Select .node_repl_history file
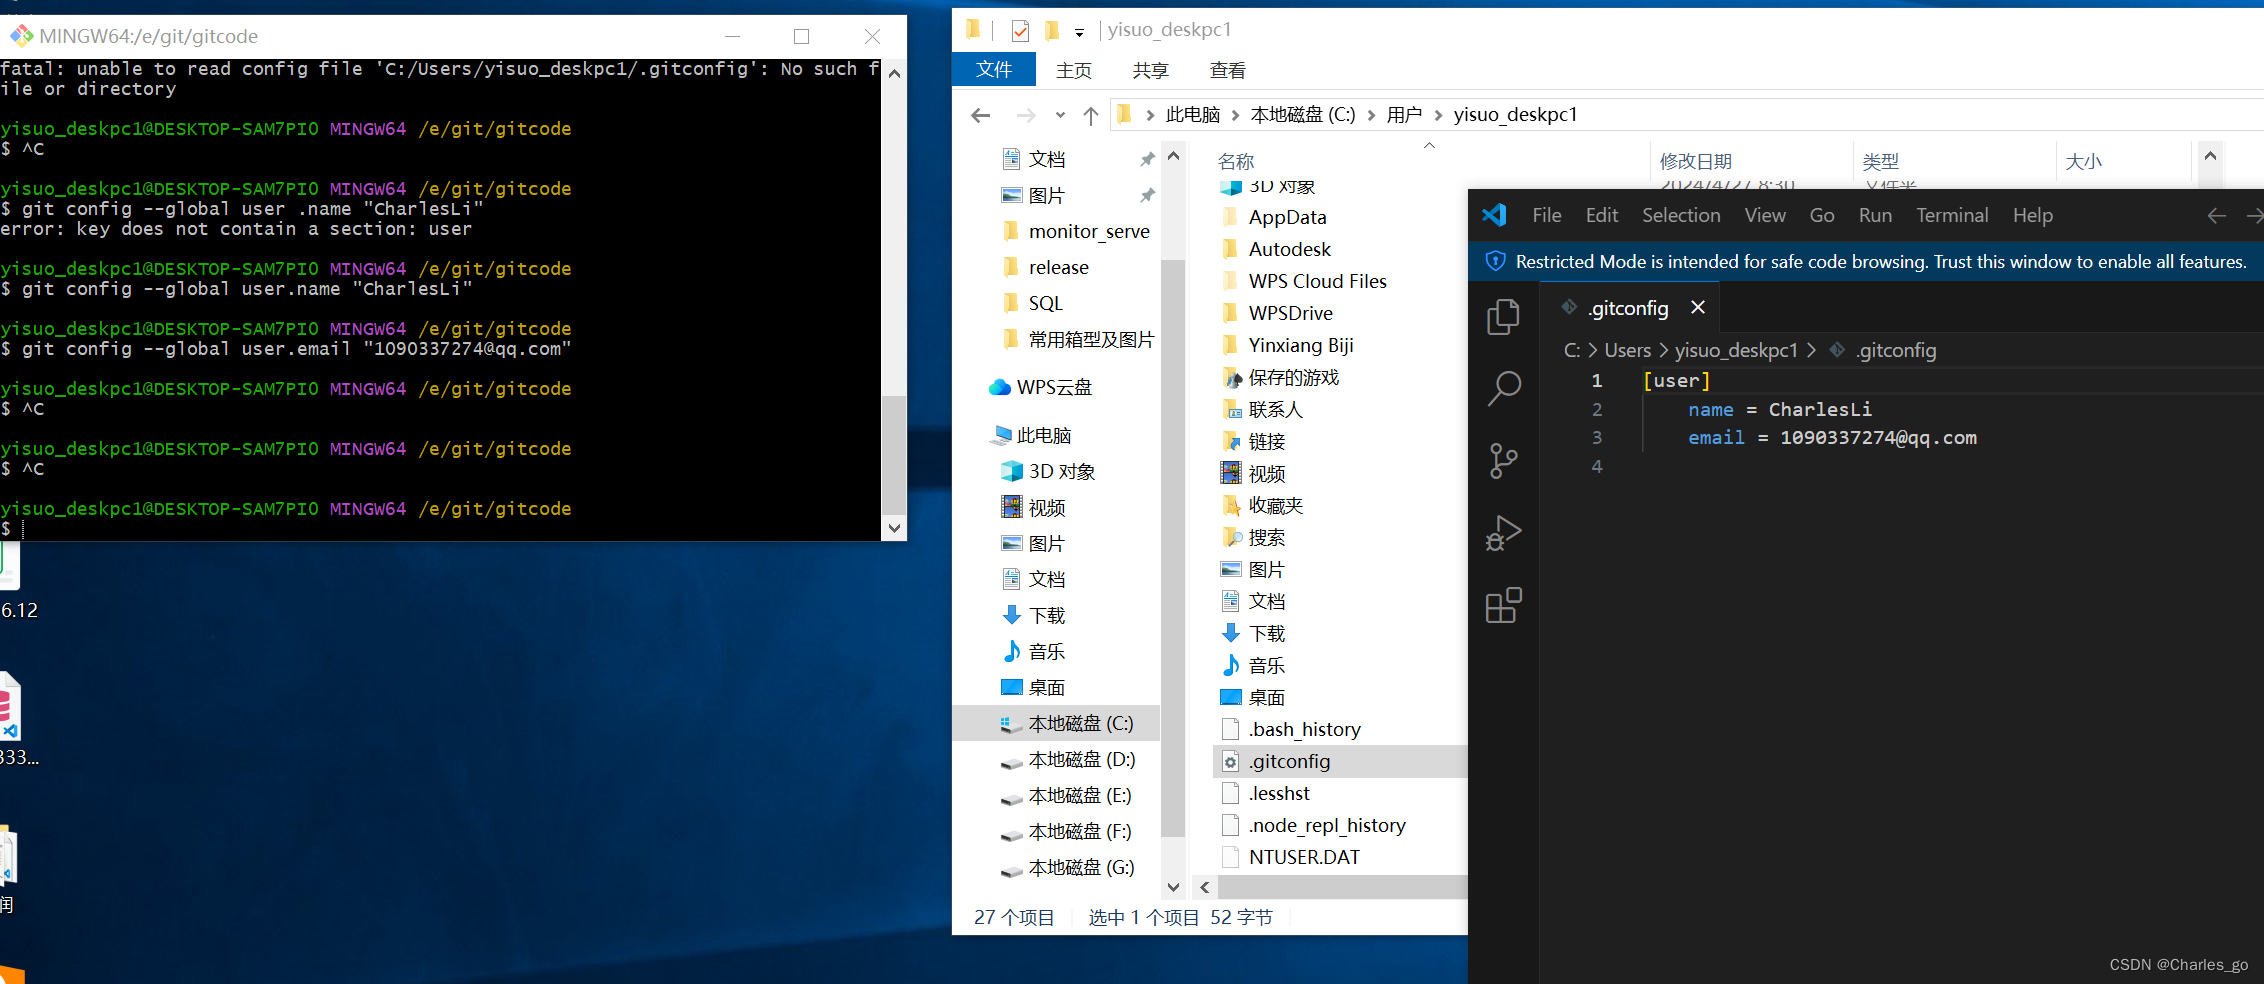Screen dimensions: 2264x984 tap(1327, 825)
